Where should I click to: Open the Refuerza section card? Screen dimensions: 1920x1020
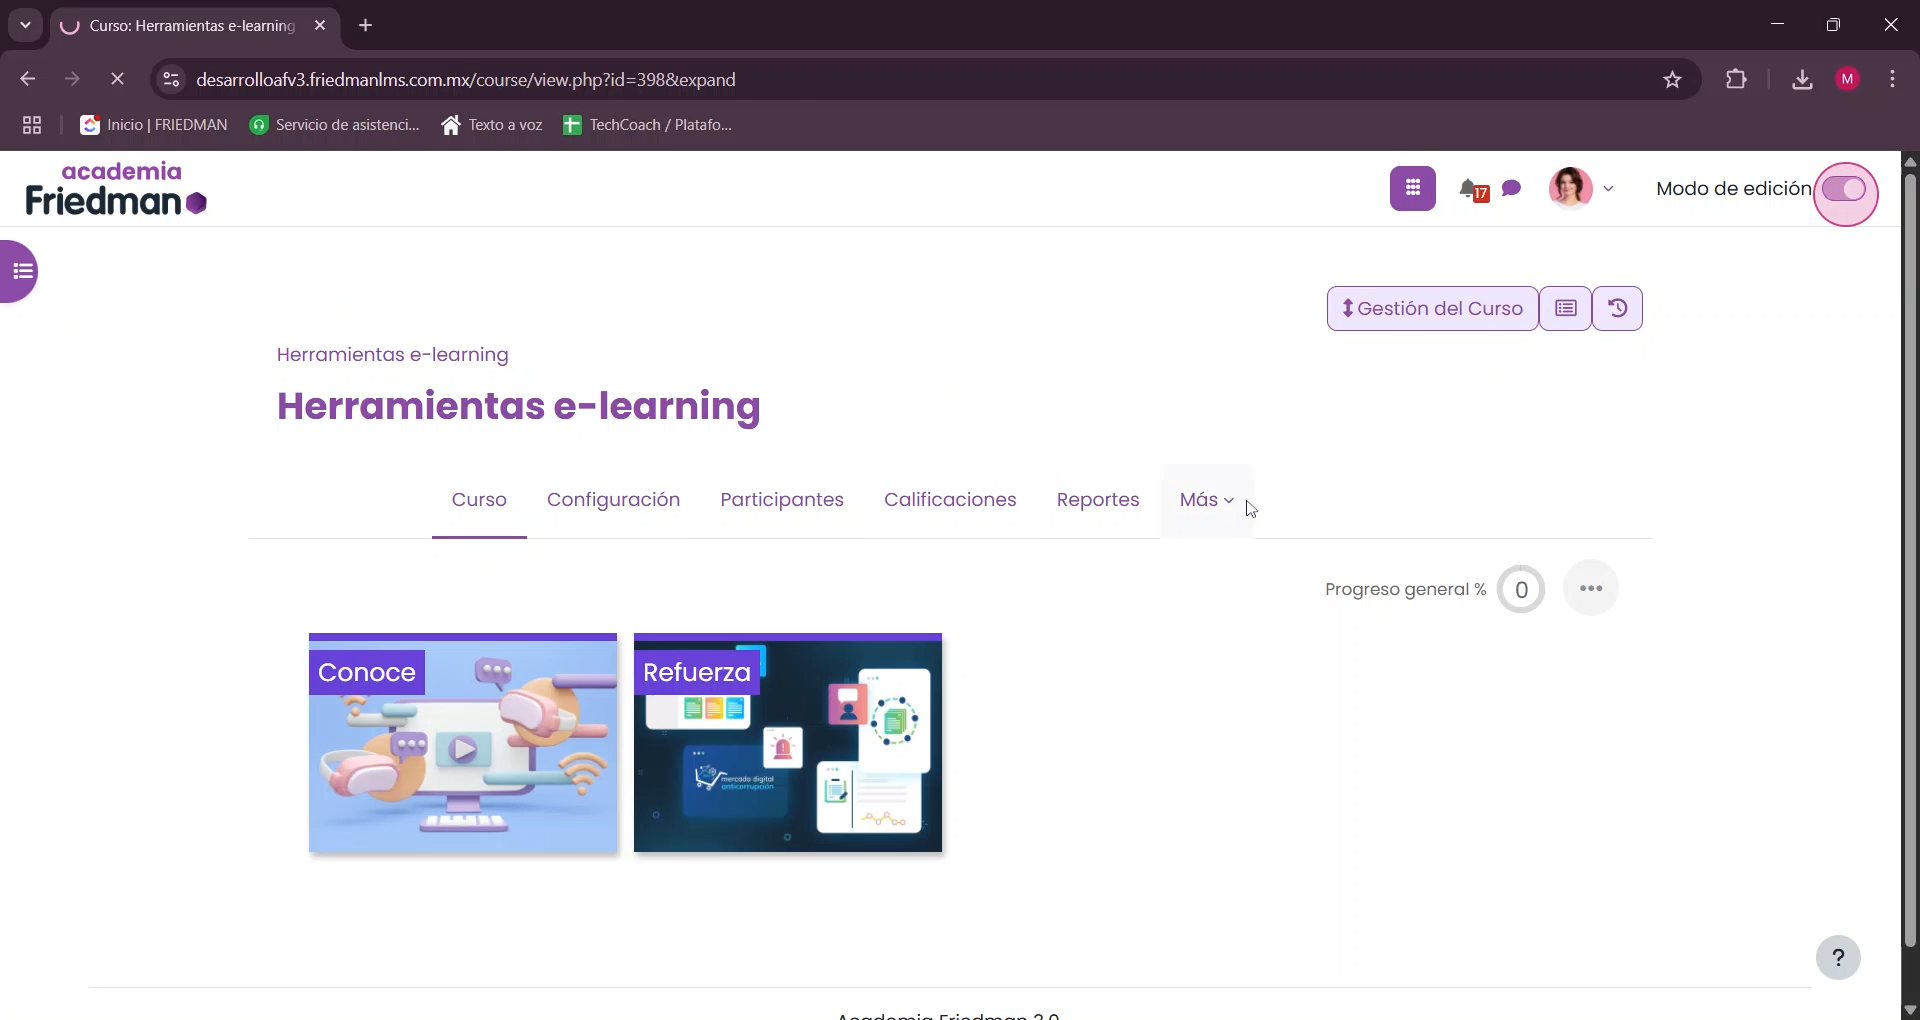click(x=788, y=743)
